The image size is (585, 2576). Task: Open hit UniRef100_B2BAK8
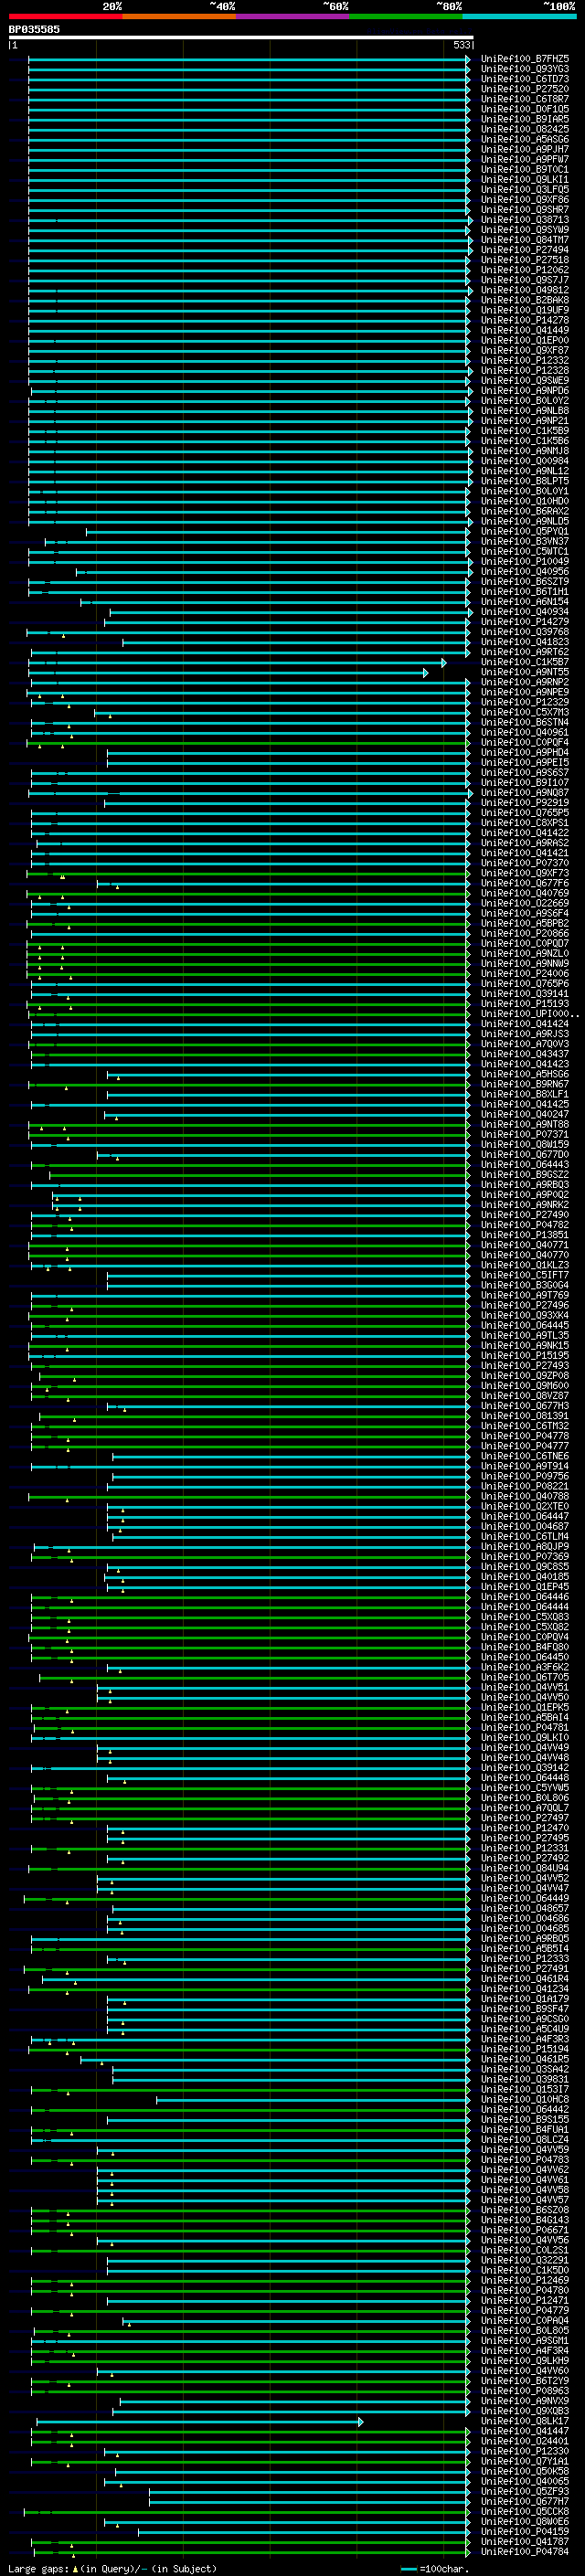coord(525,300)
